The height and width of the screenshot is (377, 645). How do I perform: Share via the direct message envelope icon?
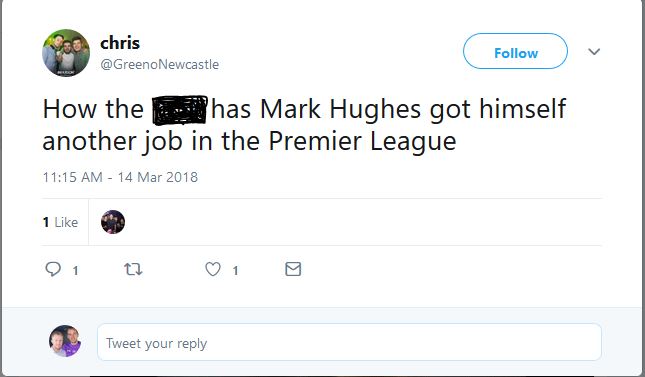(x=293, y=269)
